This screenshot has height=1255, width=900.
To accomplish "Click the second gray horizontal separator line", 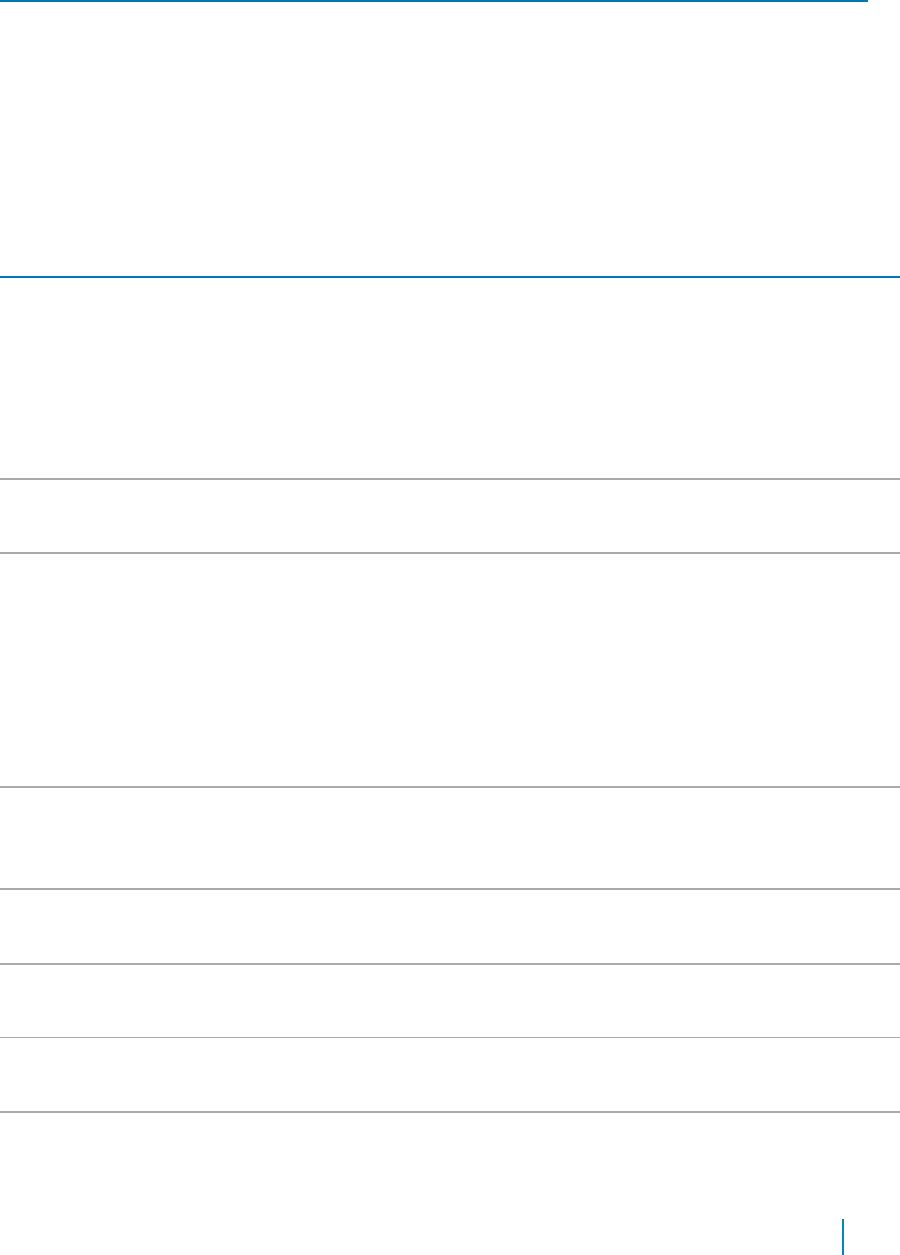I will tap(450, 553).
